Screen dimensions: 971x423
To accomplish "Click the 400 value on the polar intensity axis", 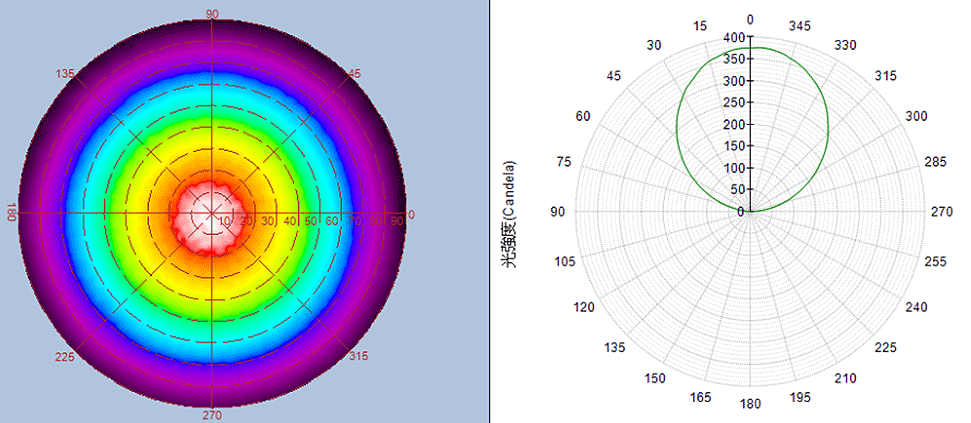I will click(733, 38).
